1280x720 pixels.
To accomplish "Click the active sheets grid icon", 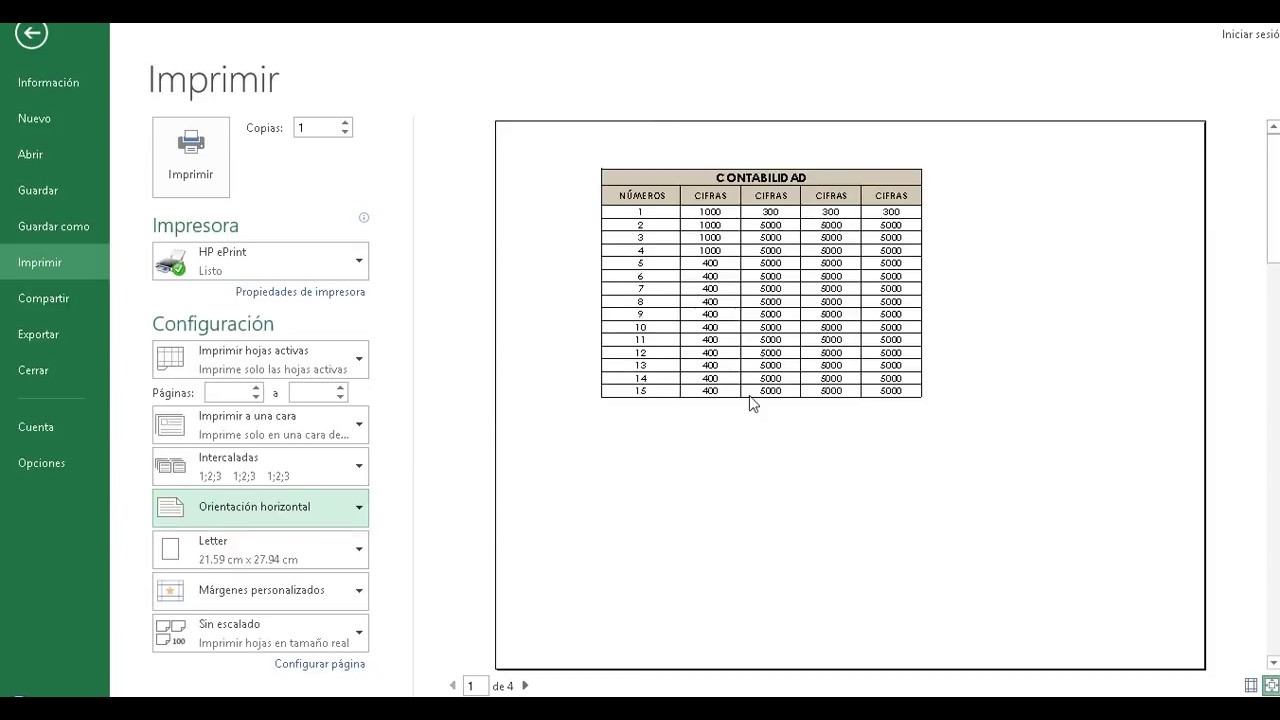I will 171,359.
